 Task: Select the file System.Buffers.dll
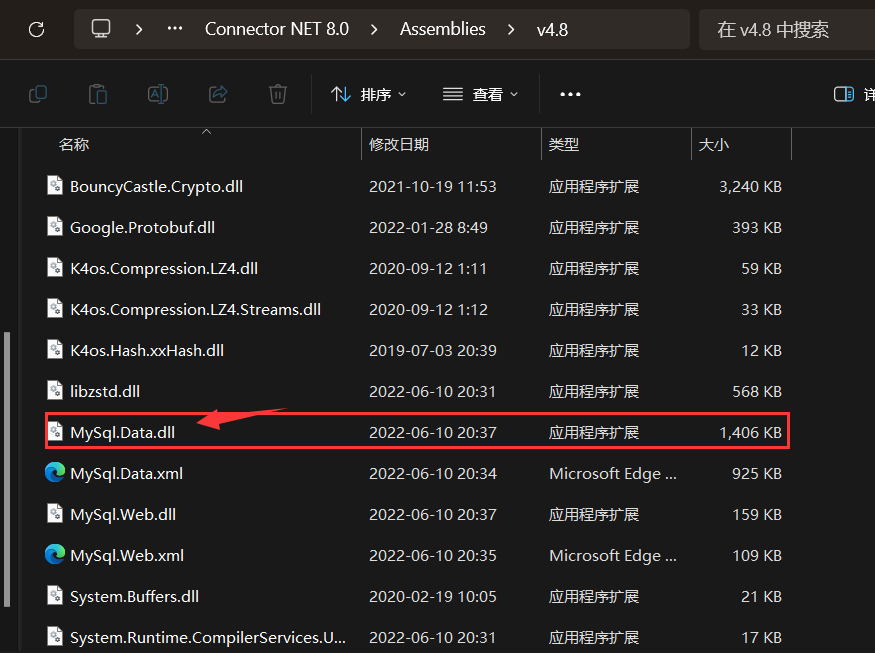(x=134, y=597)
